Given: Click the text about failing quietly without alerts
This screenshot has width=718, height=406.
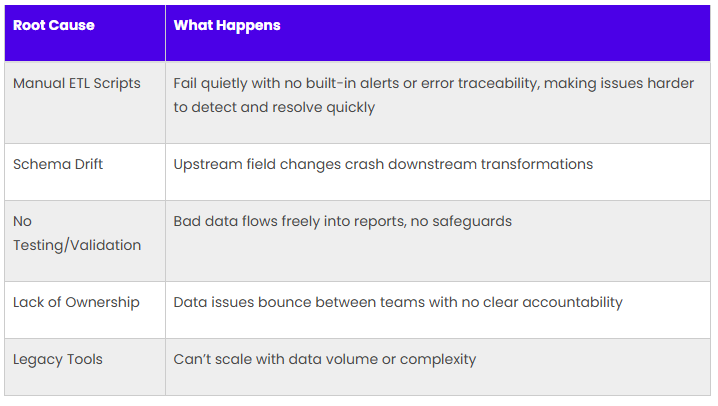Looking at the screenshot, I should click(434, 95).
